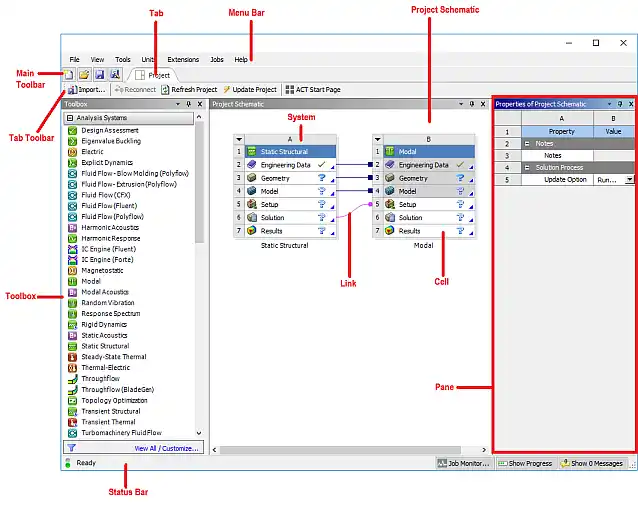Open the View menu

pyautogui.click(x=97, y=59)
